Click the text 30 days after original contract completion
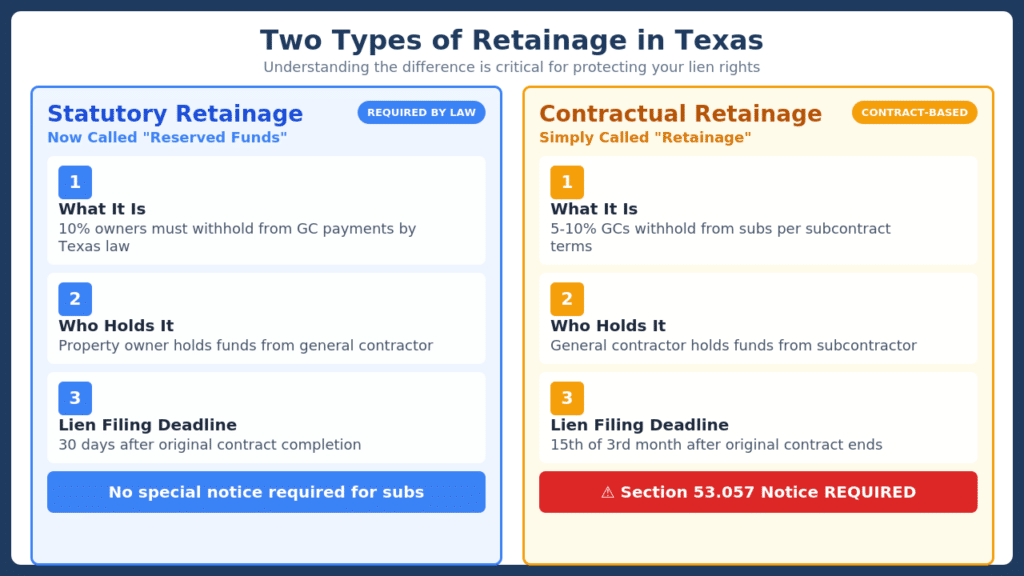1024x576 pixels. pyautogui.click(x=210, y=445)
